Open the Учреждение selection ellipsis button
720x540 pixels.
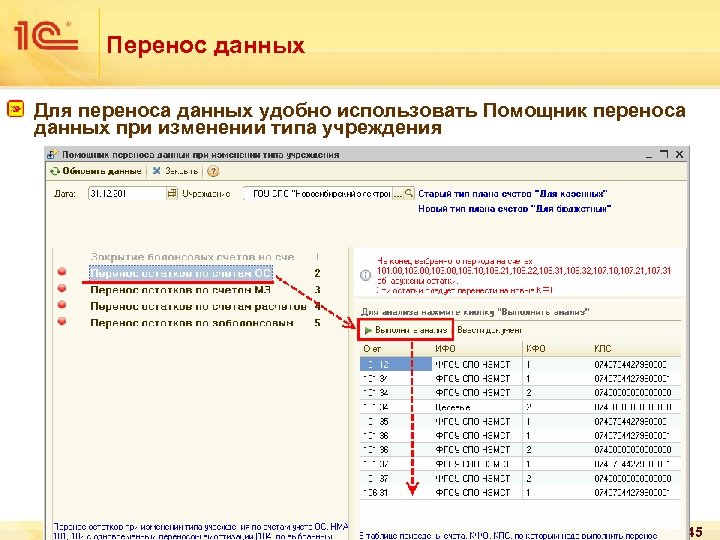(398, 194)
